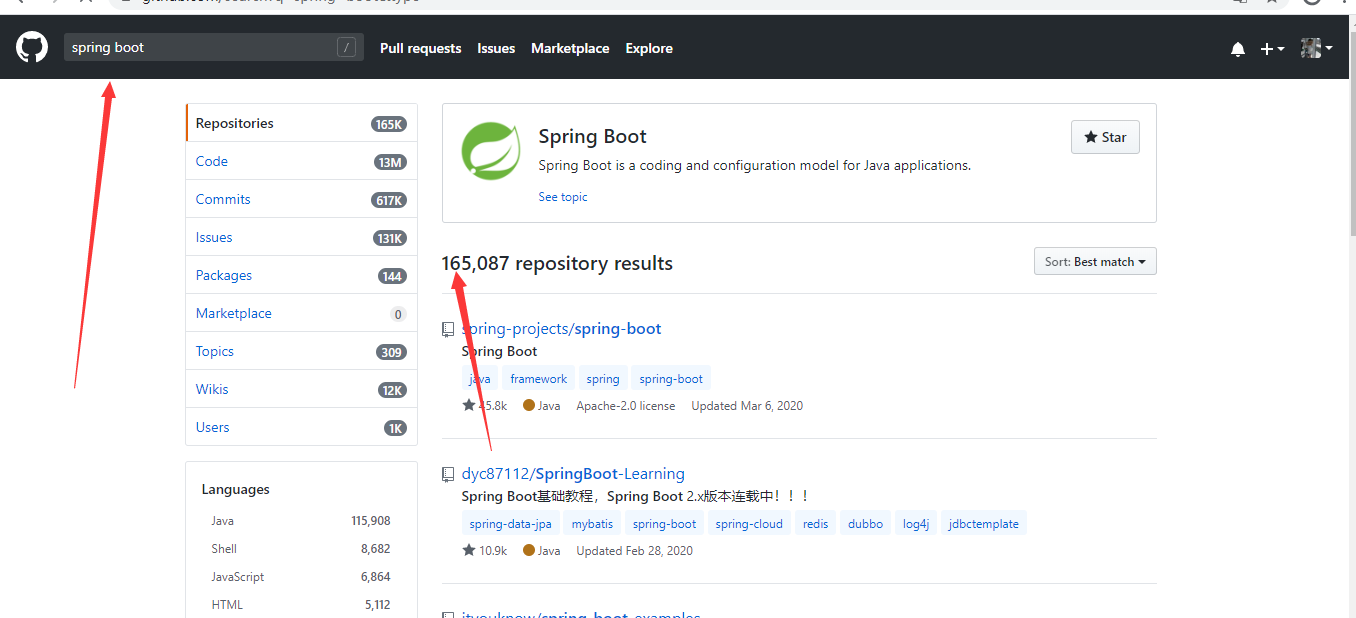Filter by Java language
This screenshot has height=618, width=1356.
click(x=301, y=521)
